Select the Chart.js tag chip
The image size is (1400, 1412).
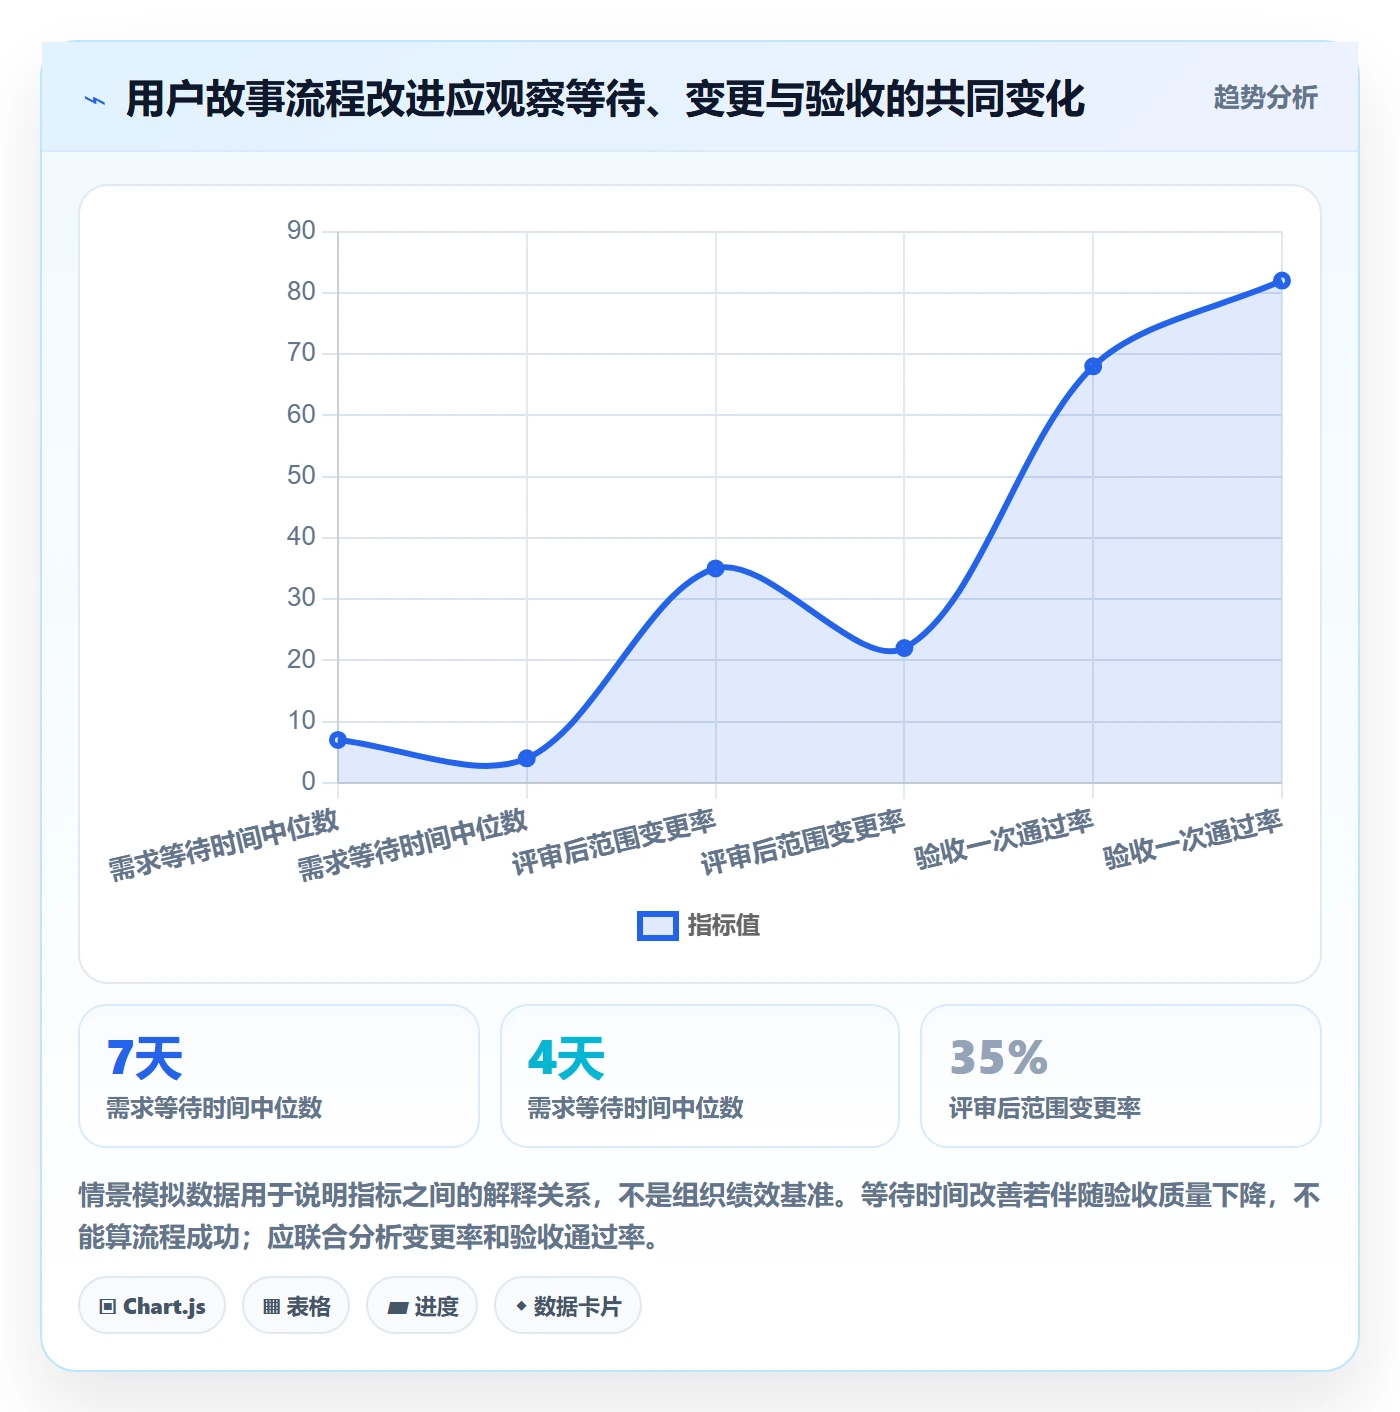(x=152, y=1306)
